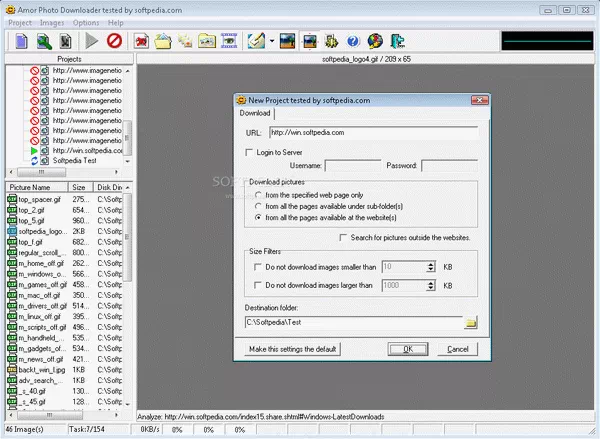Click the Destination folder path field
600x439 pixels.
point(354,322)
